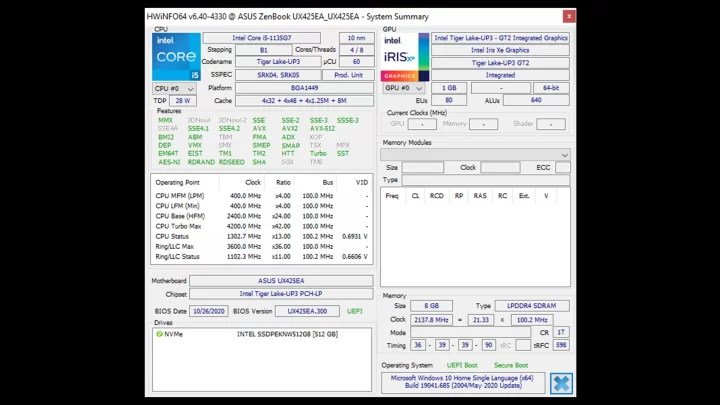Click the Intel Iris Xe graphics logo
Screen dimensions: 720x405
400,56
